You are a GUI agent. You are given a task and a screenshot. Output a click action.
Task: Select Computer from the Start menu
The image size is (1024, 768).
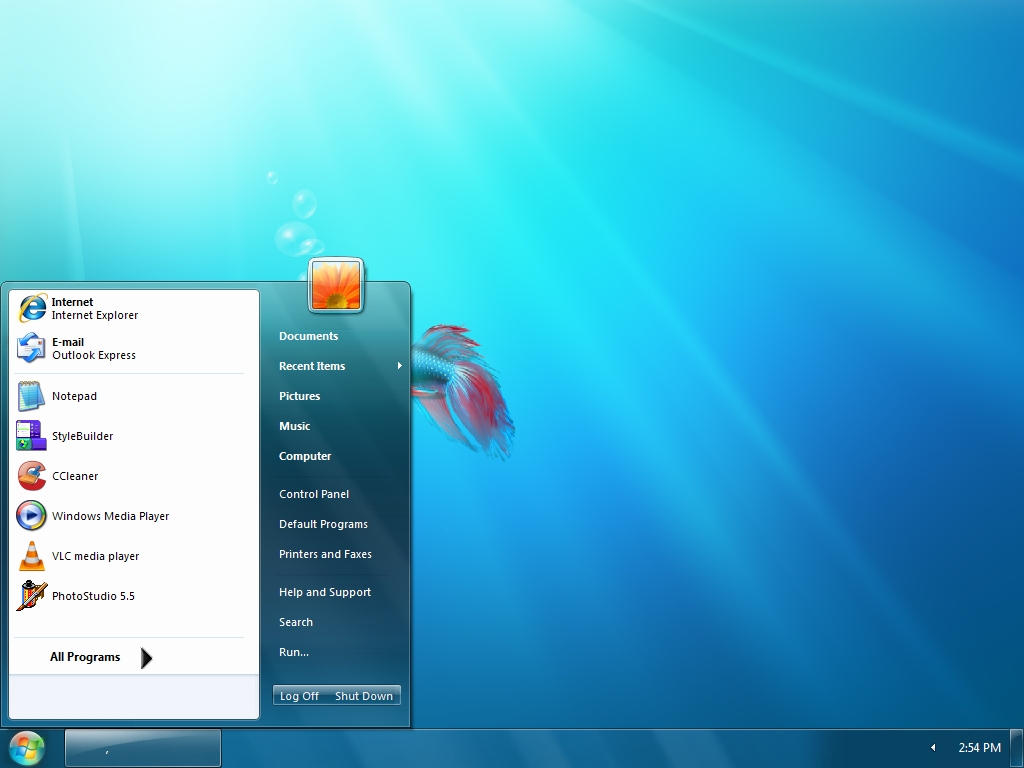coord(305,456)
